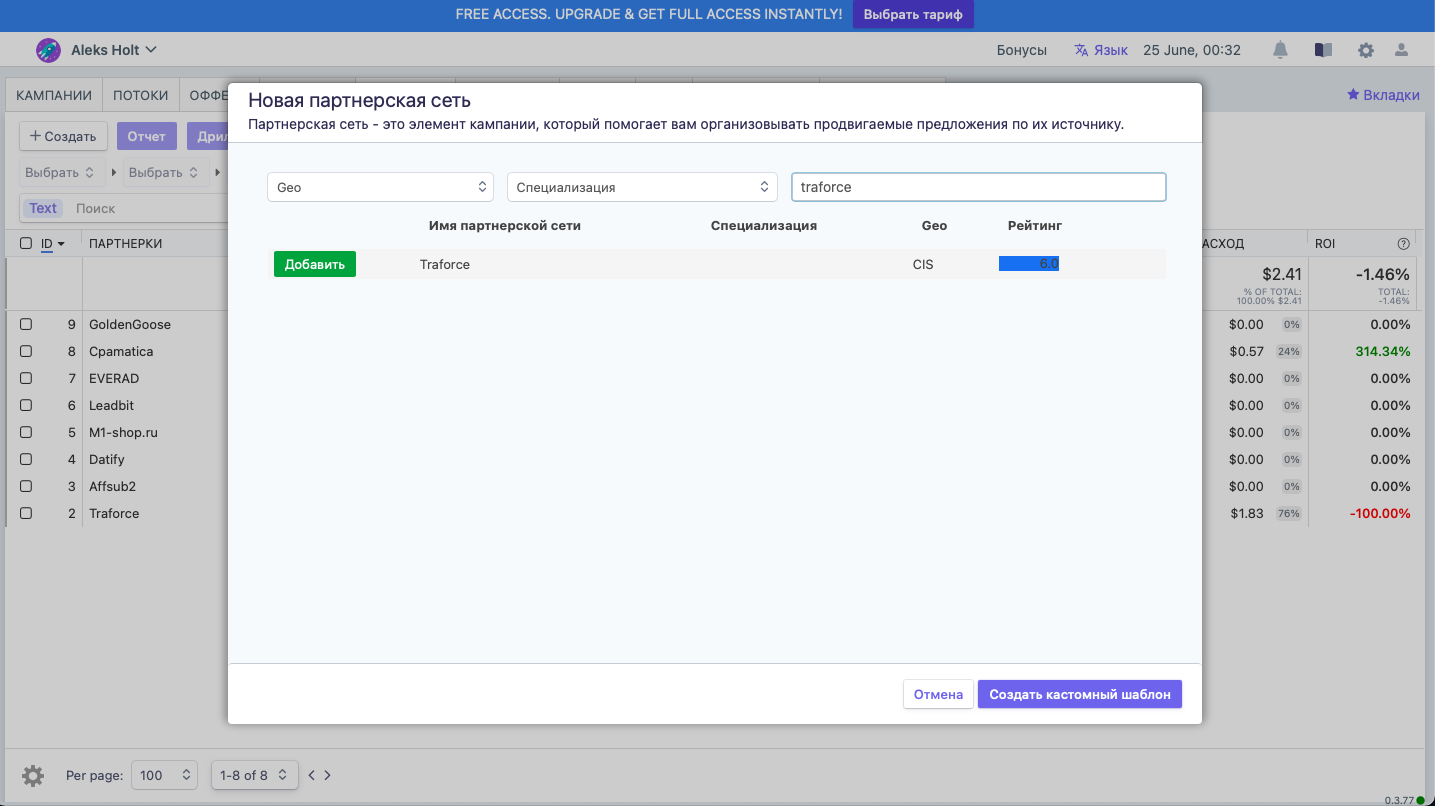Open the Бонусы menu item
This screenshot has height=806, width=1435.
click(x=1022, y=50)
